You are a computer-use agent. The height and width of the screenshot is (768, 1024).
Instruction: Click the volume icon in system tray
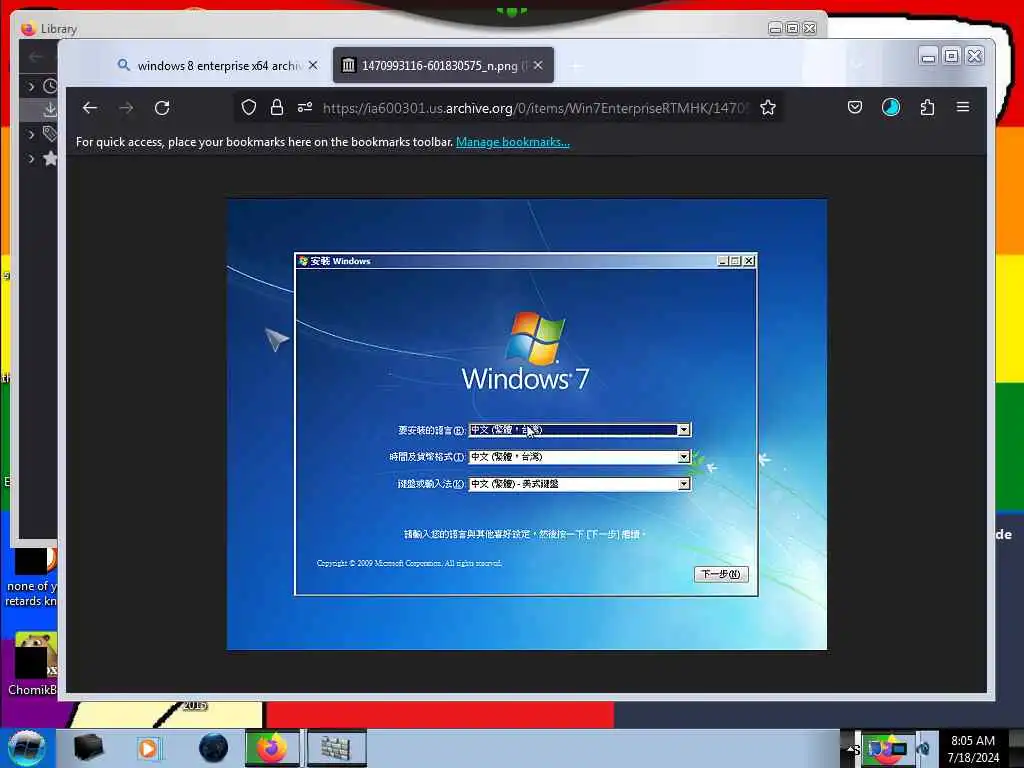[x=923, y=749]
